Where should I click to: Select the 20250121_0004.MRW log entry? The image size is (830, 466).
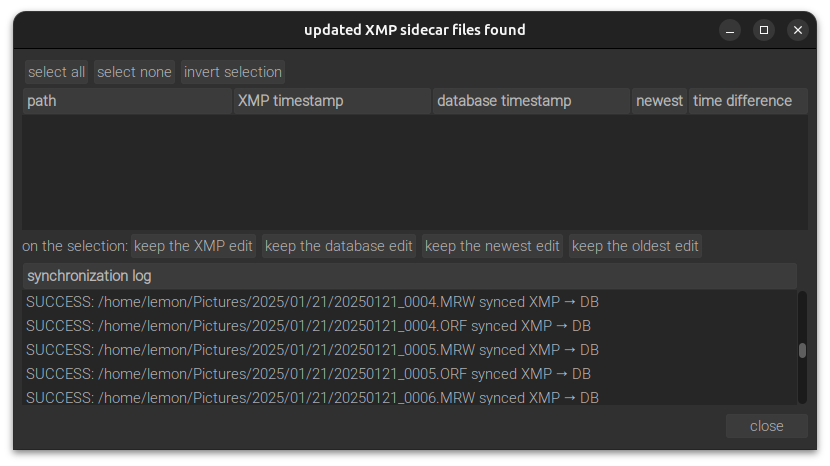coord(312,302)
